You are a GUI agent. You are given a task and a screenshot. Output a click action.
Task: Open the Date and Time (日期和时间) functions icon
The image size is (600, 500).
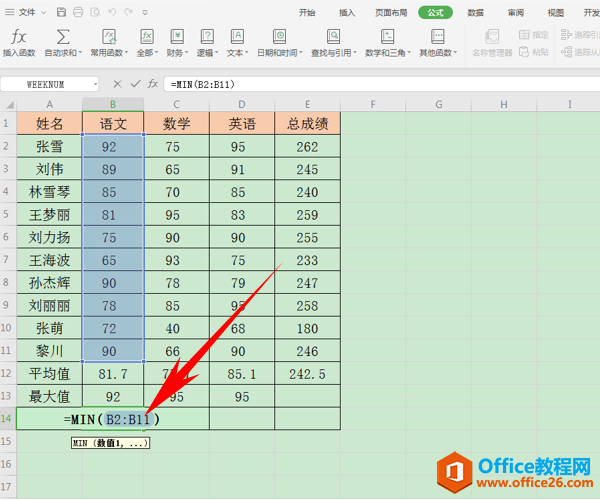coord(279,37)
